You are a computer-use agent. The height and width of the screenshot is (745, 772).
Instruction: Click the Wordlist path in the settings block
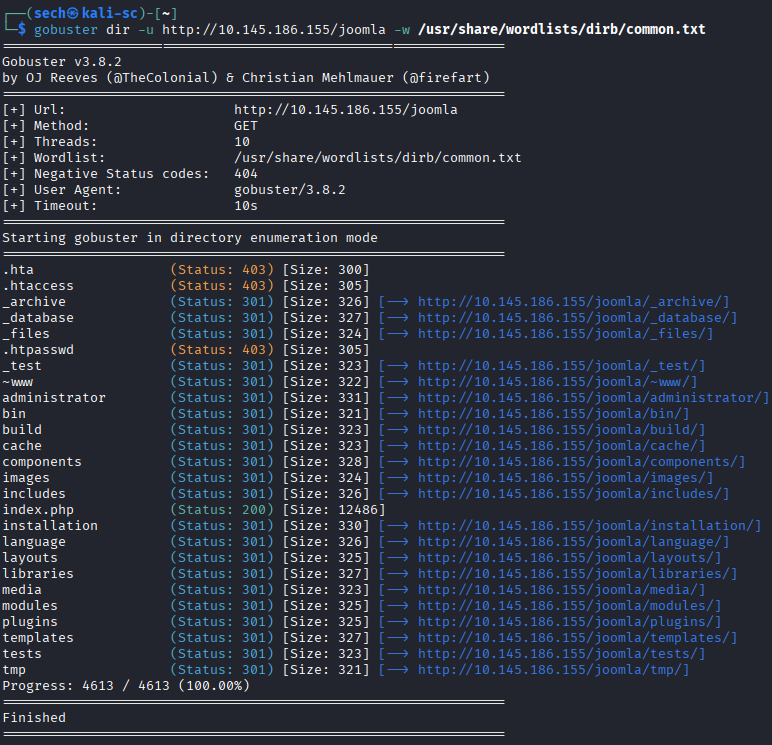pos(378,158)
